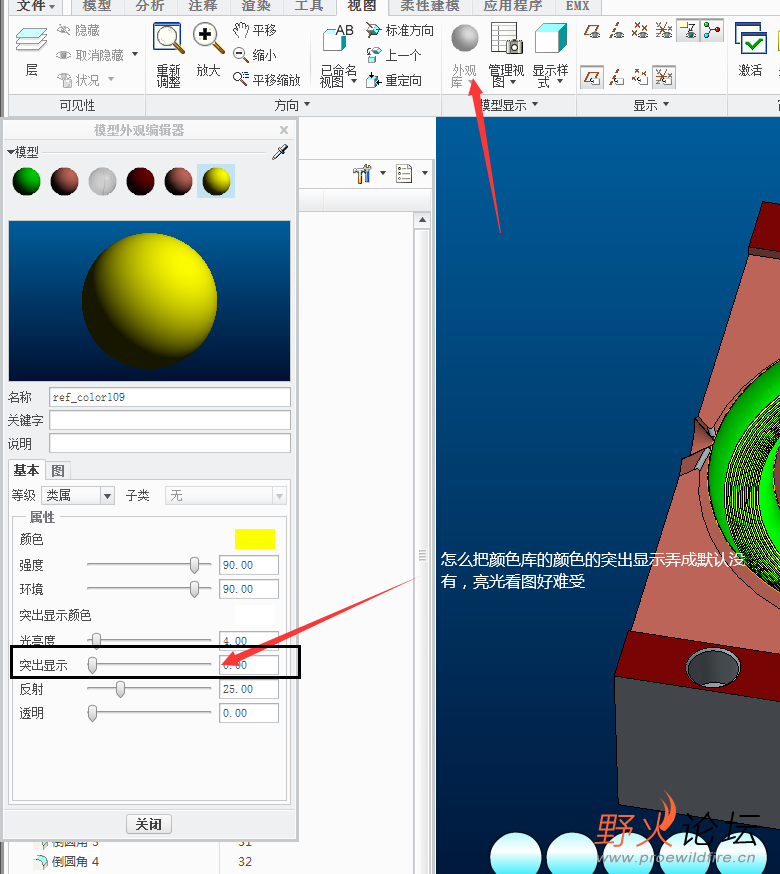Open the 重定向 (Reorient) tool
780x874 pixels.
click(394, 80)
